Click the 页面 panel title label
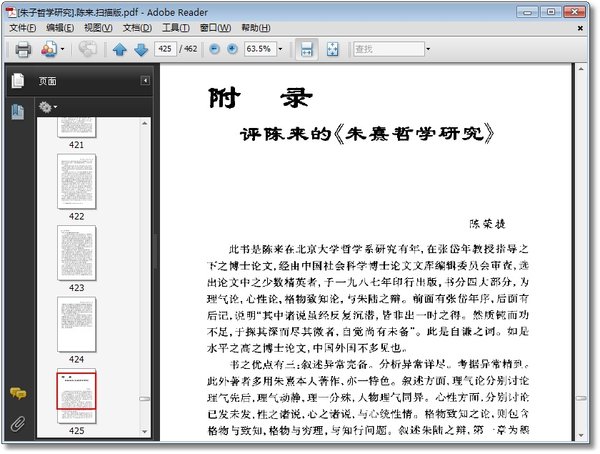 (47, 81)
